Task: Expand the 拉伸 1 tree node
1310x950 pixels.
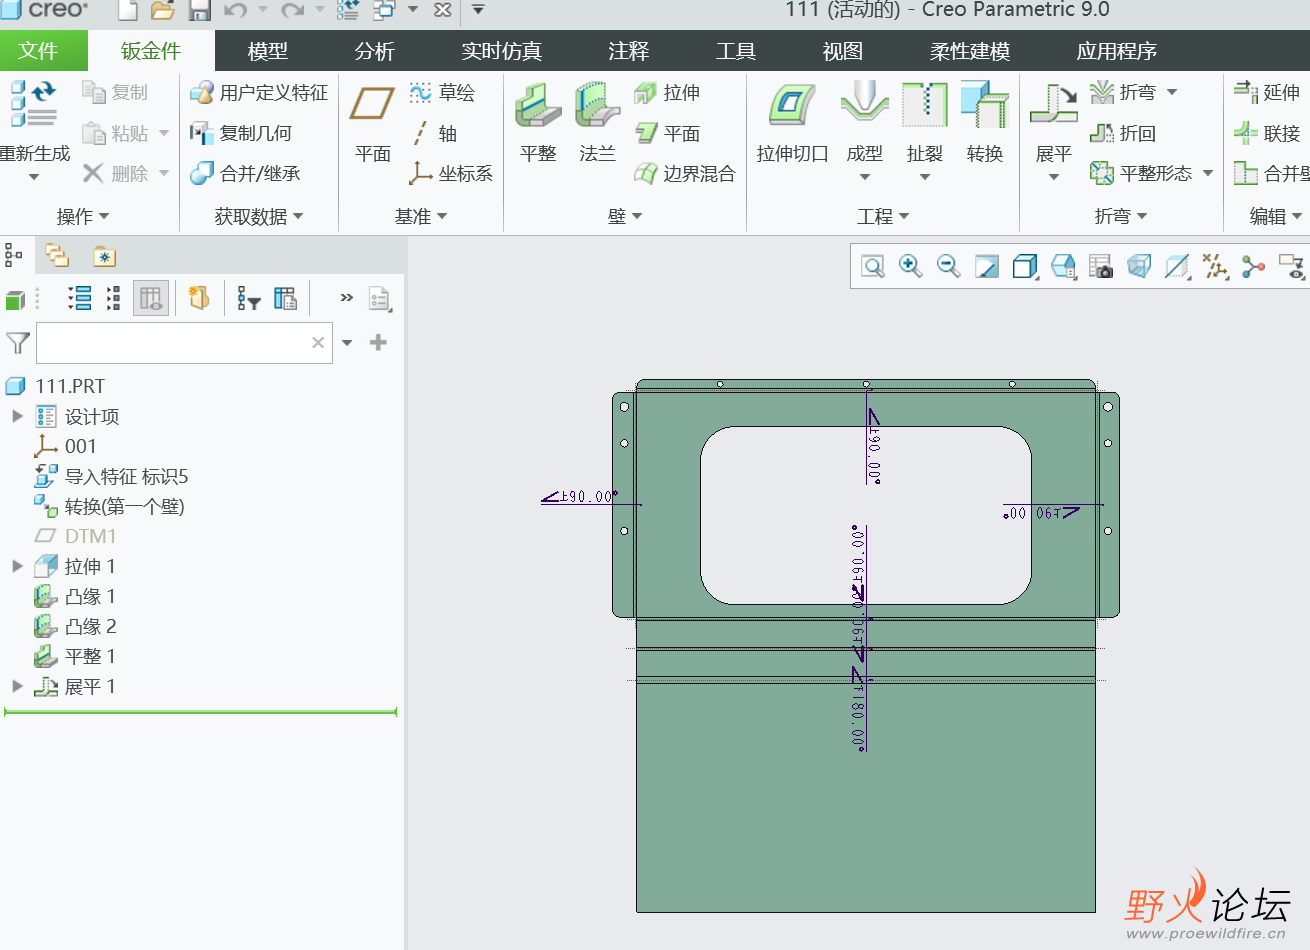Action: [17, 566]
